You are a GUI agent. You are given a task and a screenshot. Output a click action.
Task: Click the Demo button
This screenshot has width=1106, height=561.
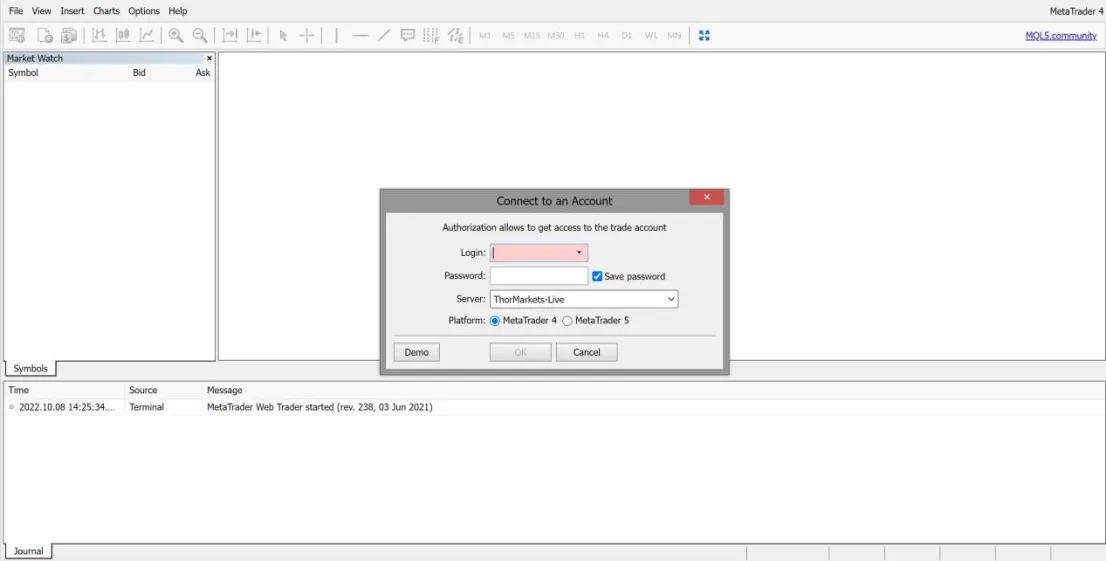pos(416,352)
